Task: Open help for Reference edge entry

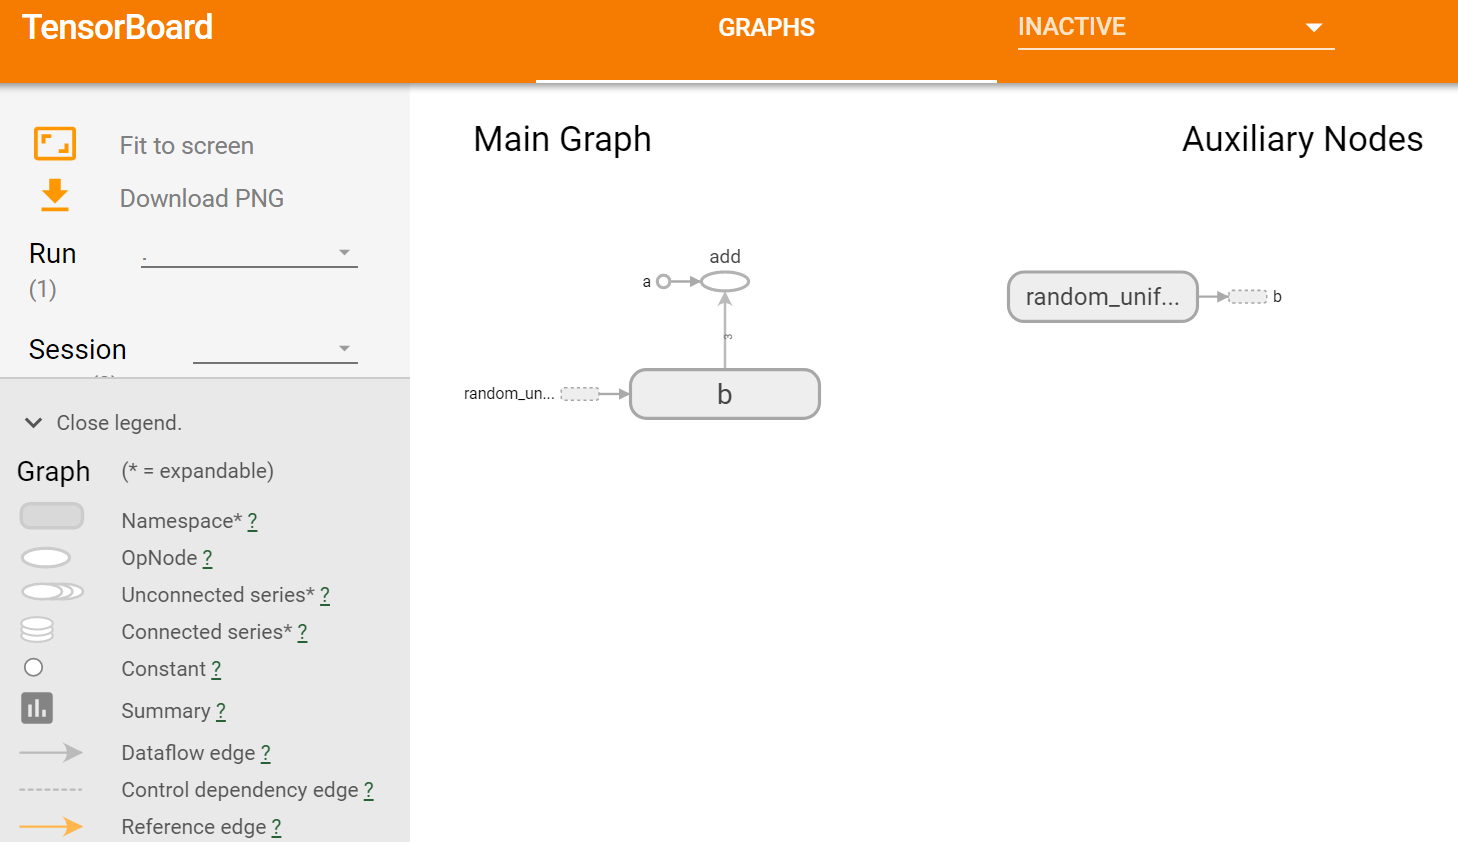Action: point(277,827)
